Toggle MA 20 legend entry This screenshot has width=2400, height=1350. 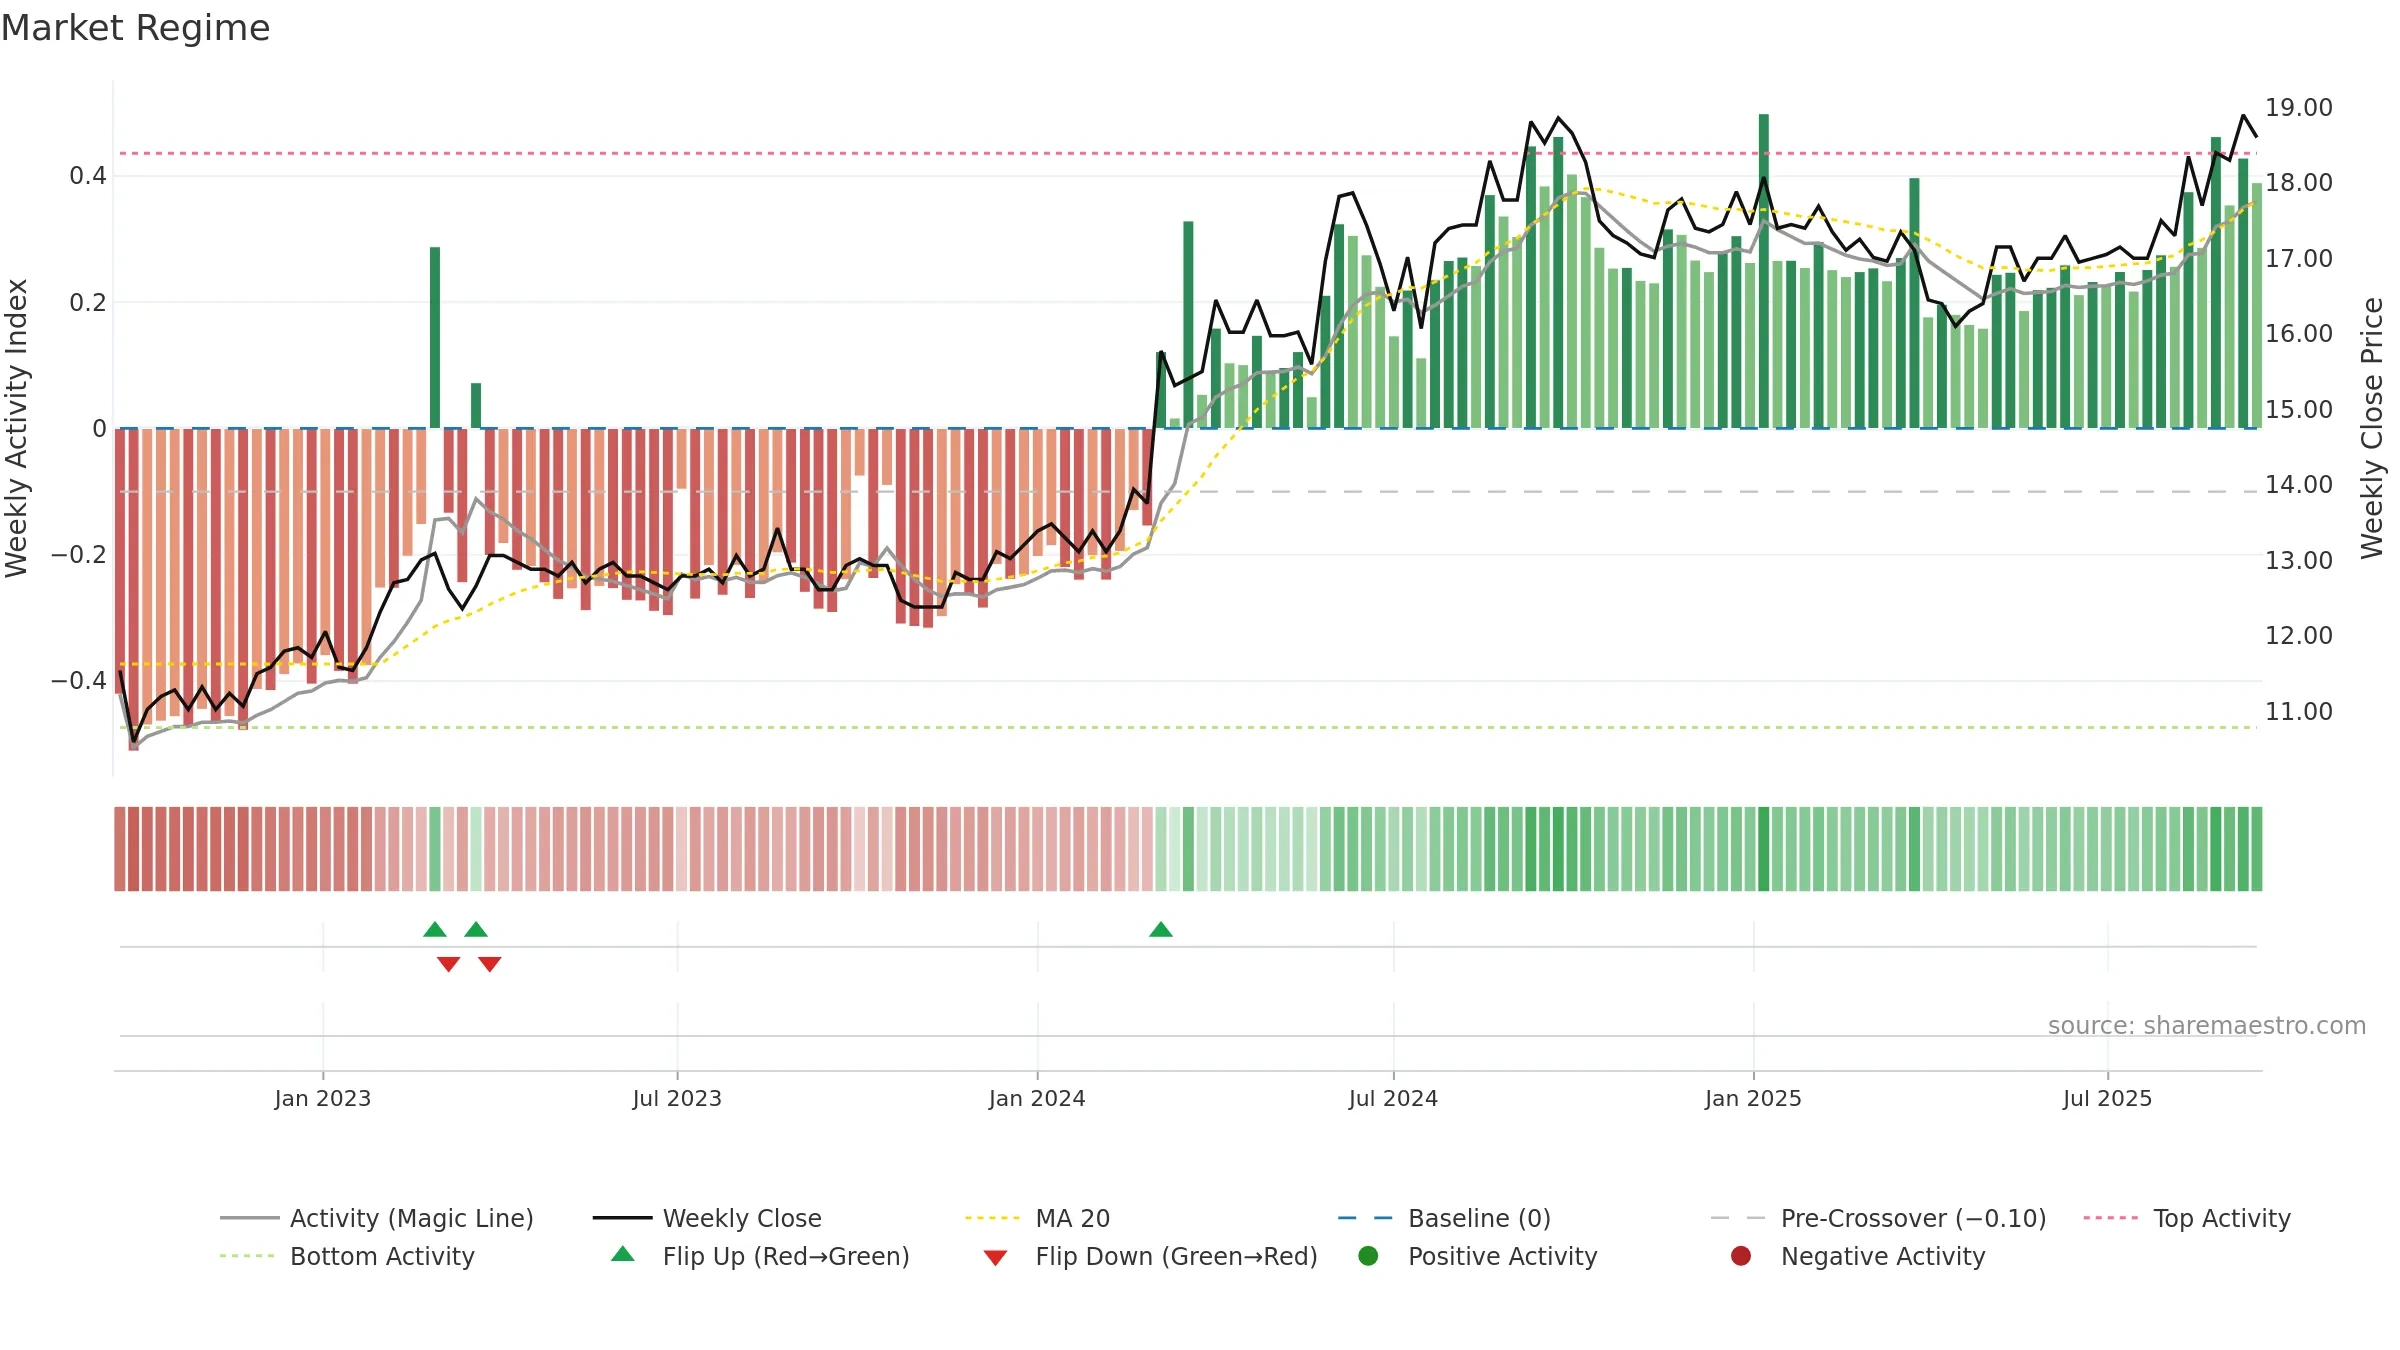(1038, 1218)
